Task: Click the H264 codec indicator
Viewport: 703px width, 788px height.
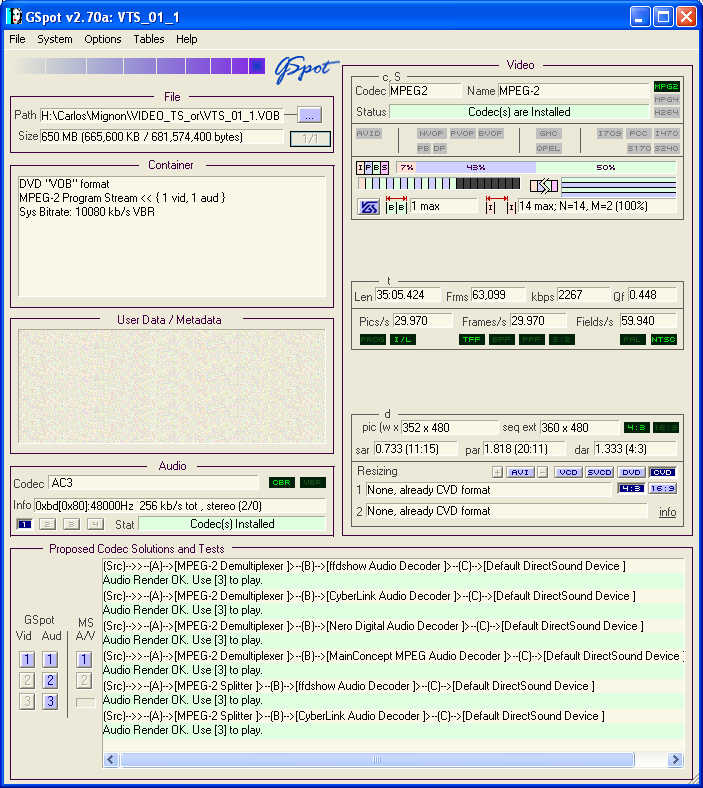Action: coord(666,113)
